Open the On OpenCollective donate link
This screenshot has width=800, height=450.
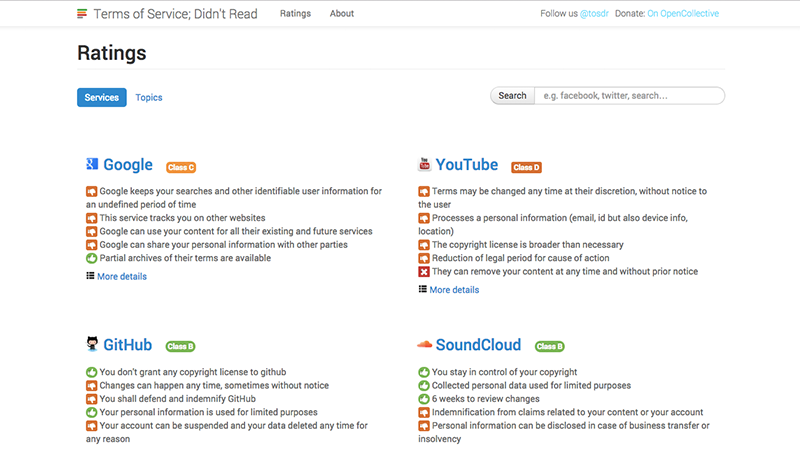pos(683,14)
